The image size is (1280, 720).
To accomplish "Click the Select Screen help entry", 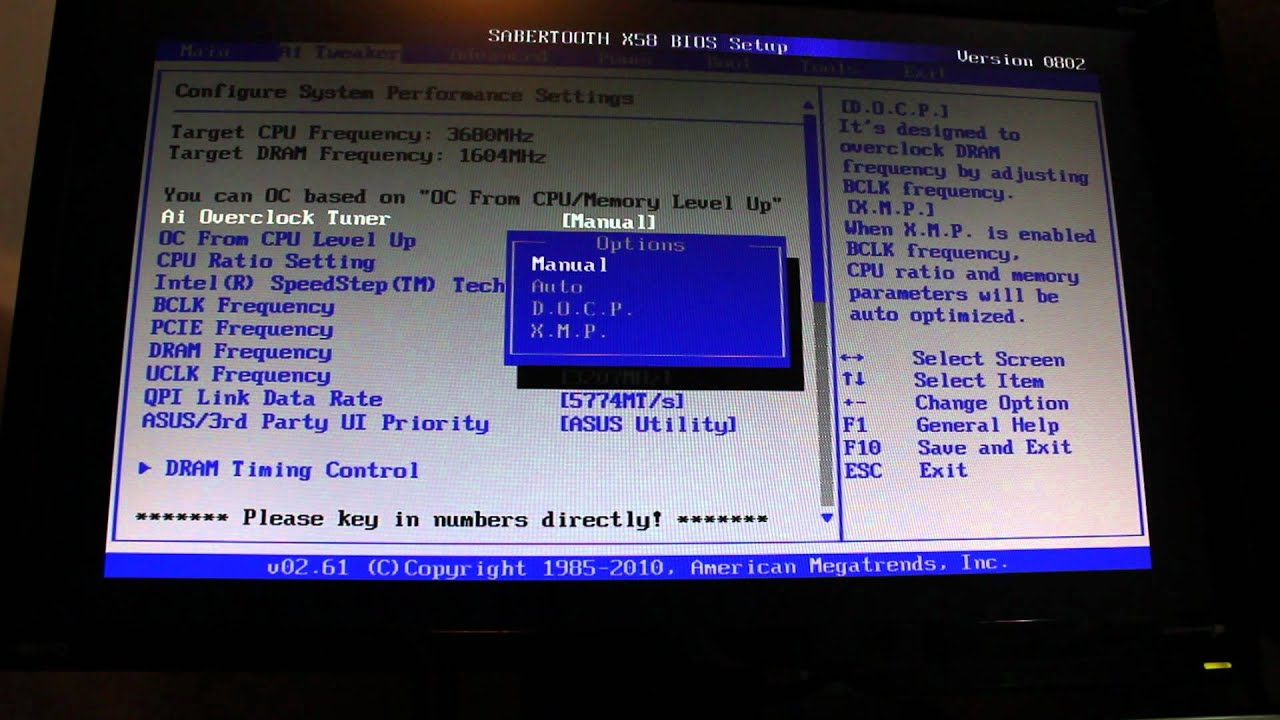I will pyautogui.click(x=988, y=359).
